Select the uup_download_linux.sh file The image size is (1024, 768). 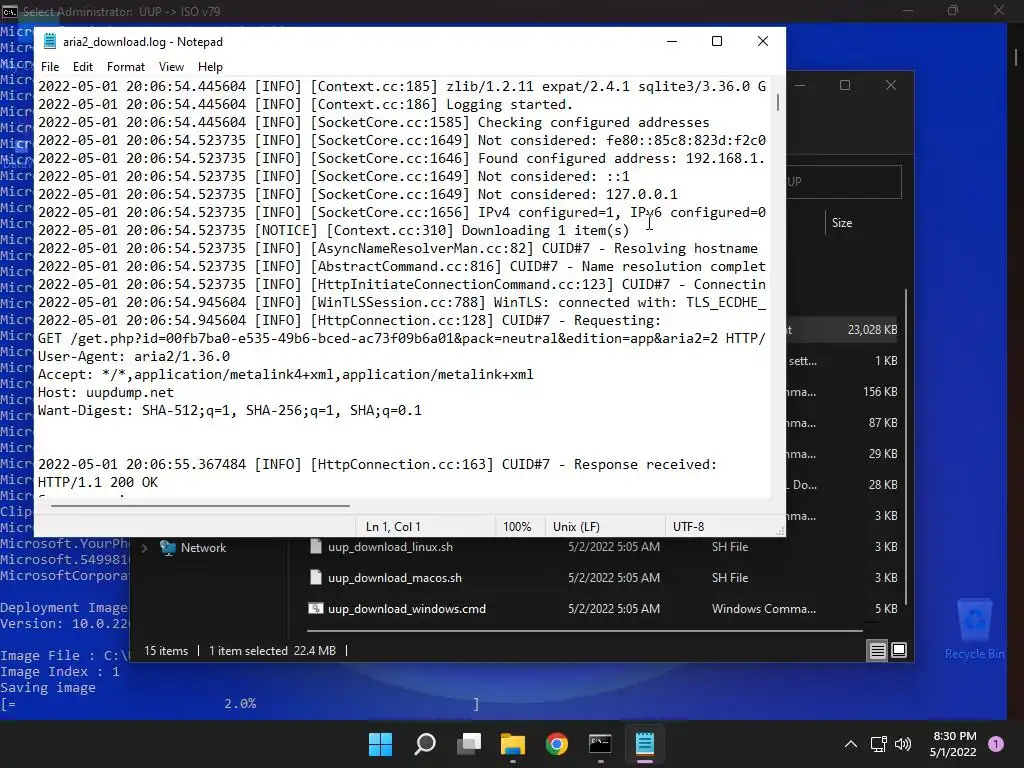tap(390, 547)
